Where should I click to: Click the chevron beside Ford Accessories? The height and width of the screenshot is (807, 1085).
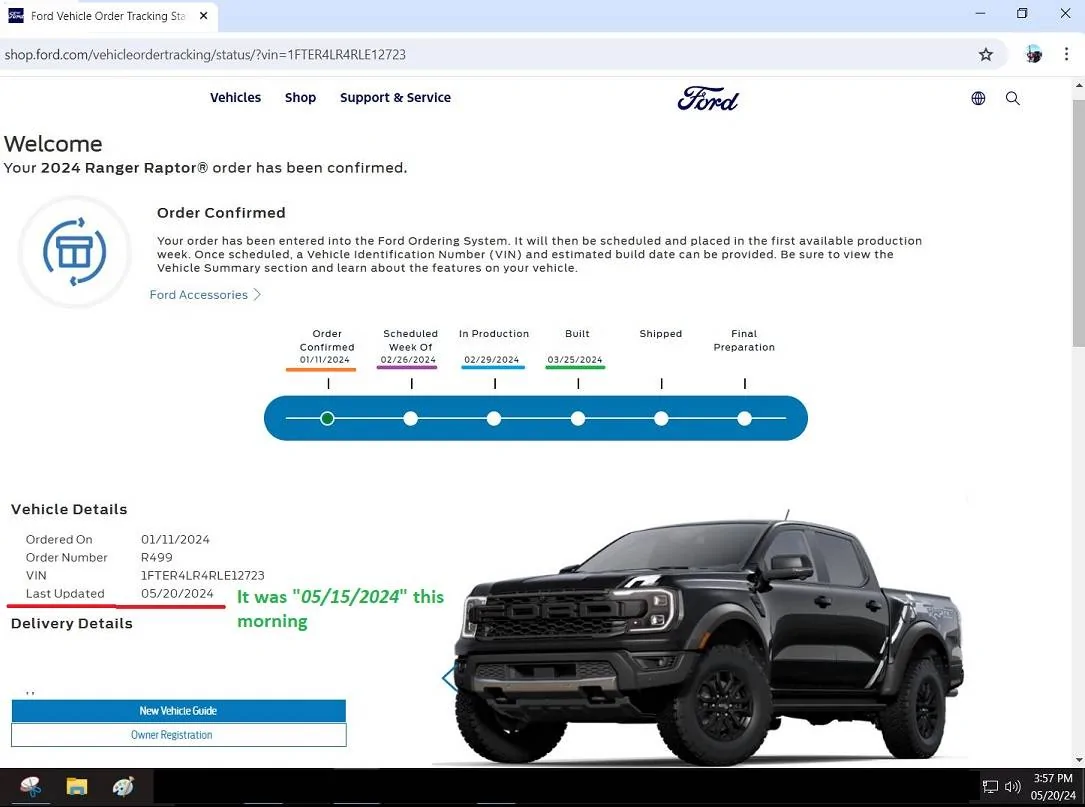(x=257, y=295)
